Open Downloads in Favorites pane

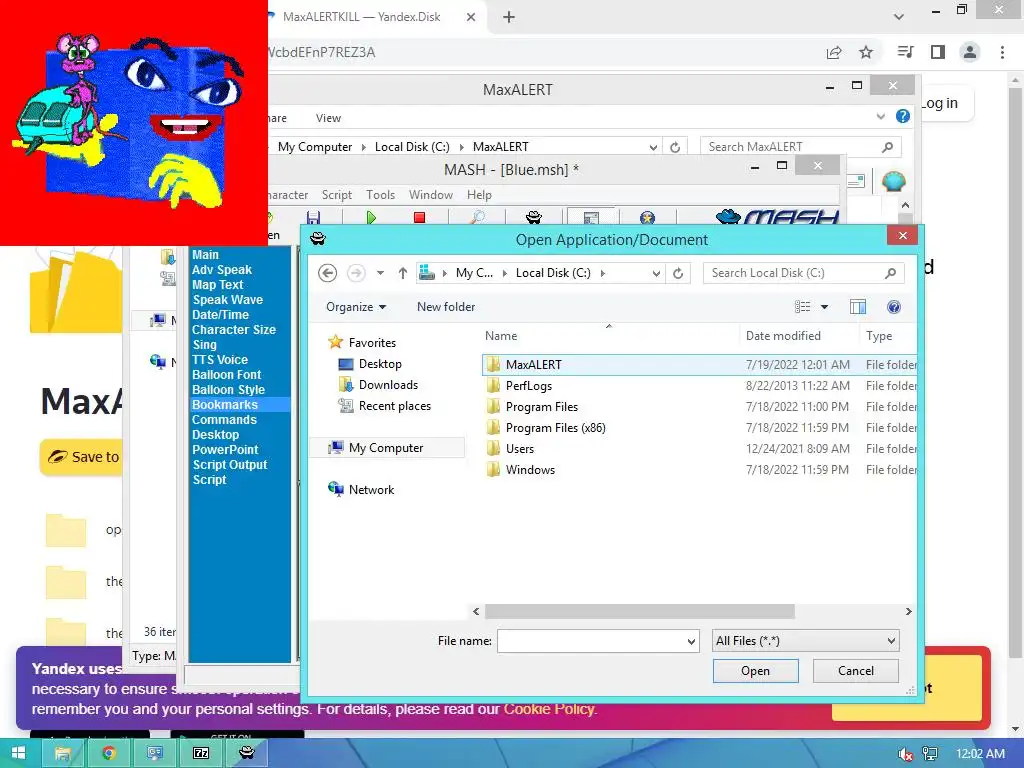point(388,385)
